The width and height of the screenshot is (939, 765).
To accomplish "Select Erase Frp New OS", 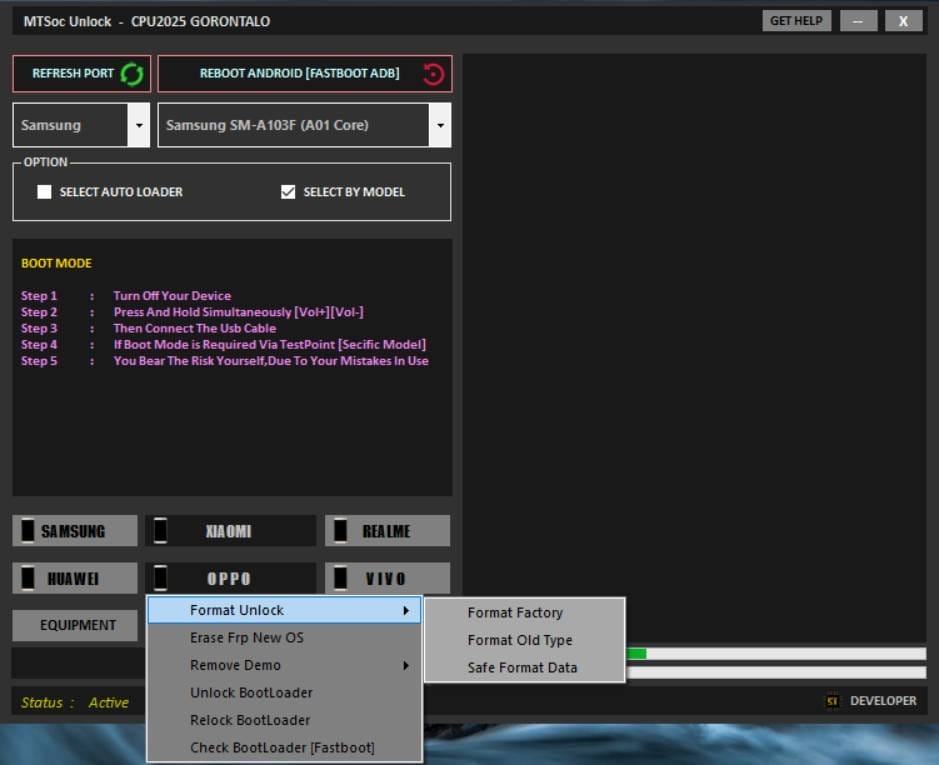I will click(247, 638).
